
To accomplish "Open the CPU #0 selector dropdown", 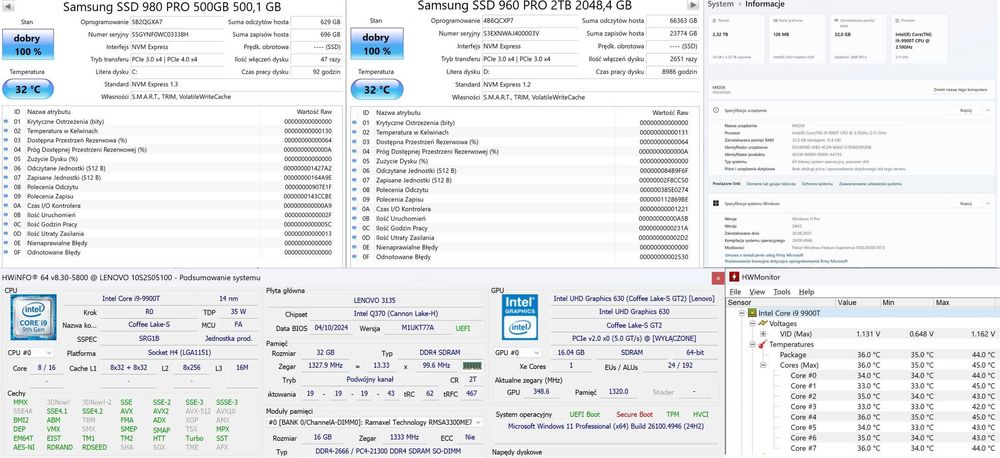I will click(x=30, y=353).
